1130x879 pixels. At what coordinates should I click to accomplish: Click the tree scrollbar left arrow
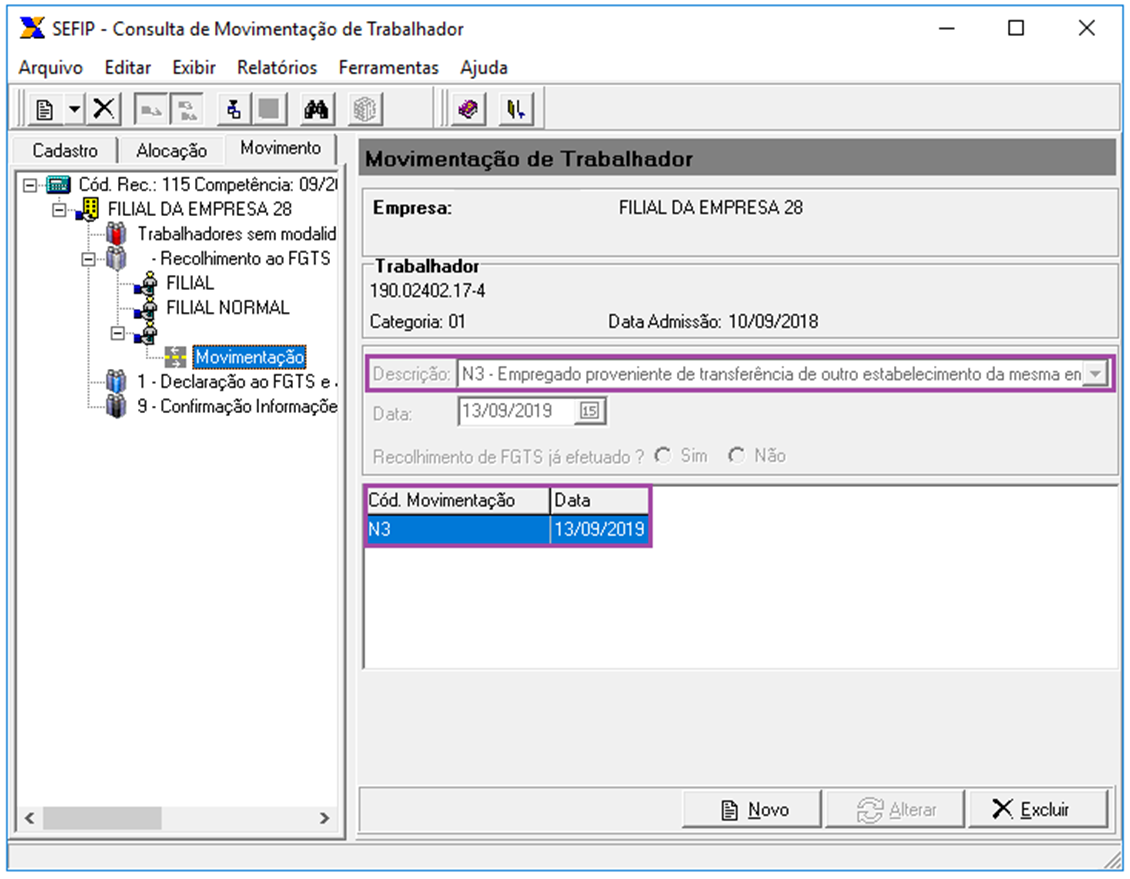click(30, 818)
